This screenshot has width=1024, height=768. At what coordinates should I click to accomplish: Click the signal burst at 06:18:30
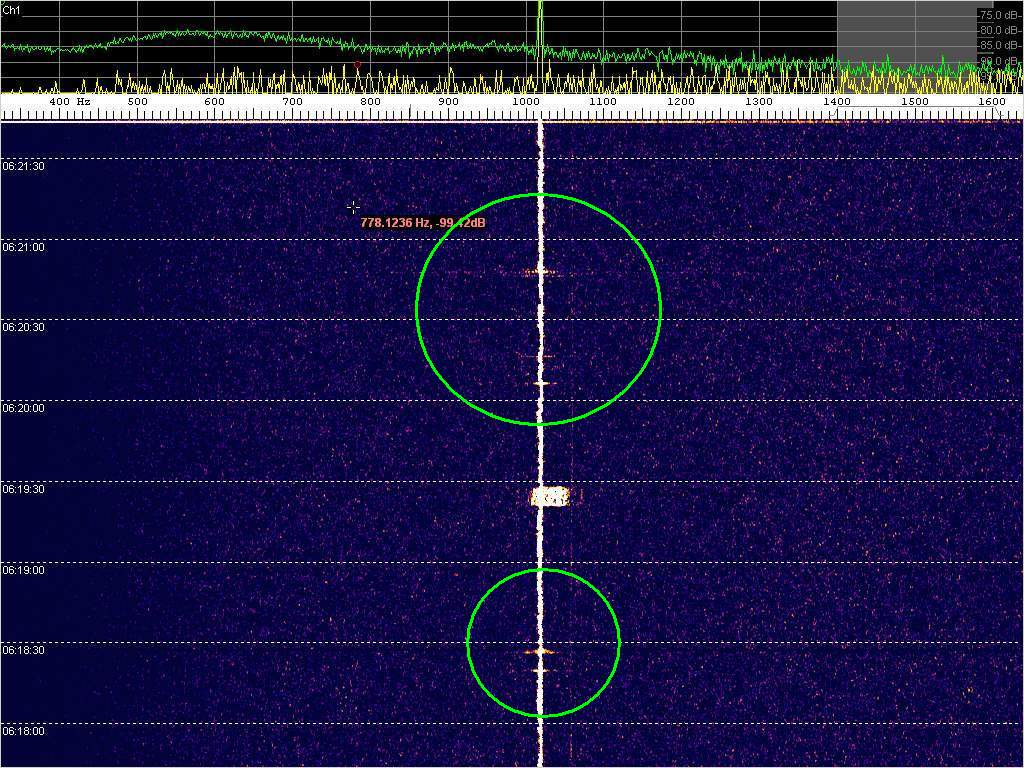coord(540,651)
